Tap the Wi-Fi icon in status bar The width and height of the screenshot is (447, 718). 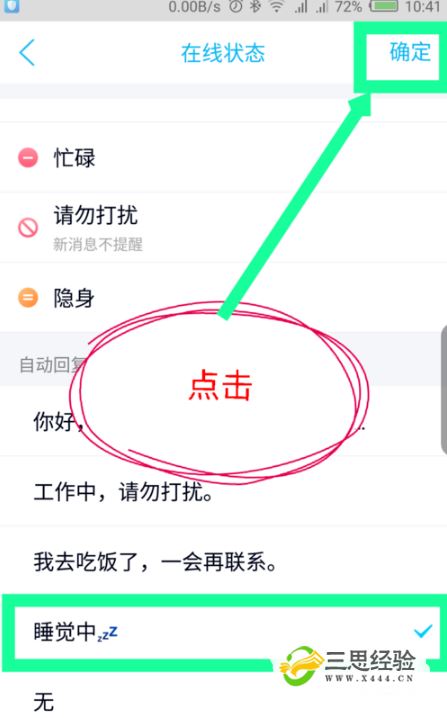(276, 6)
